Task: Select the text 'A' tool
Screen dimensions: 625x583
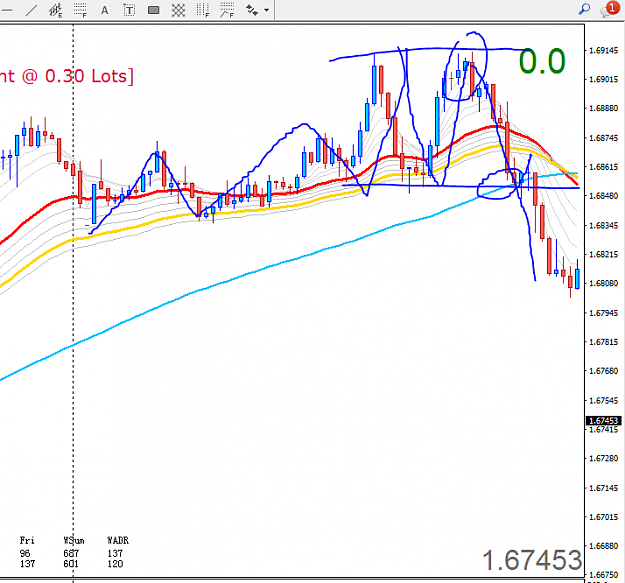Action: 104,10
